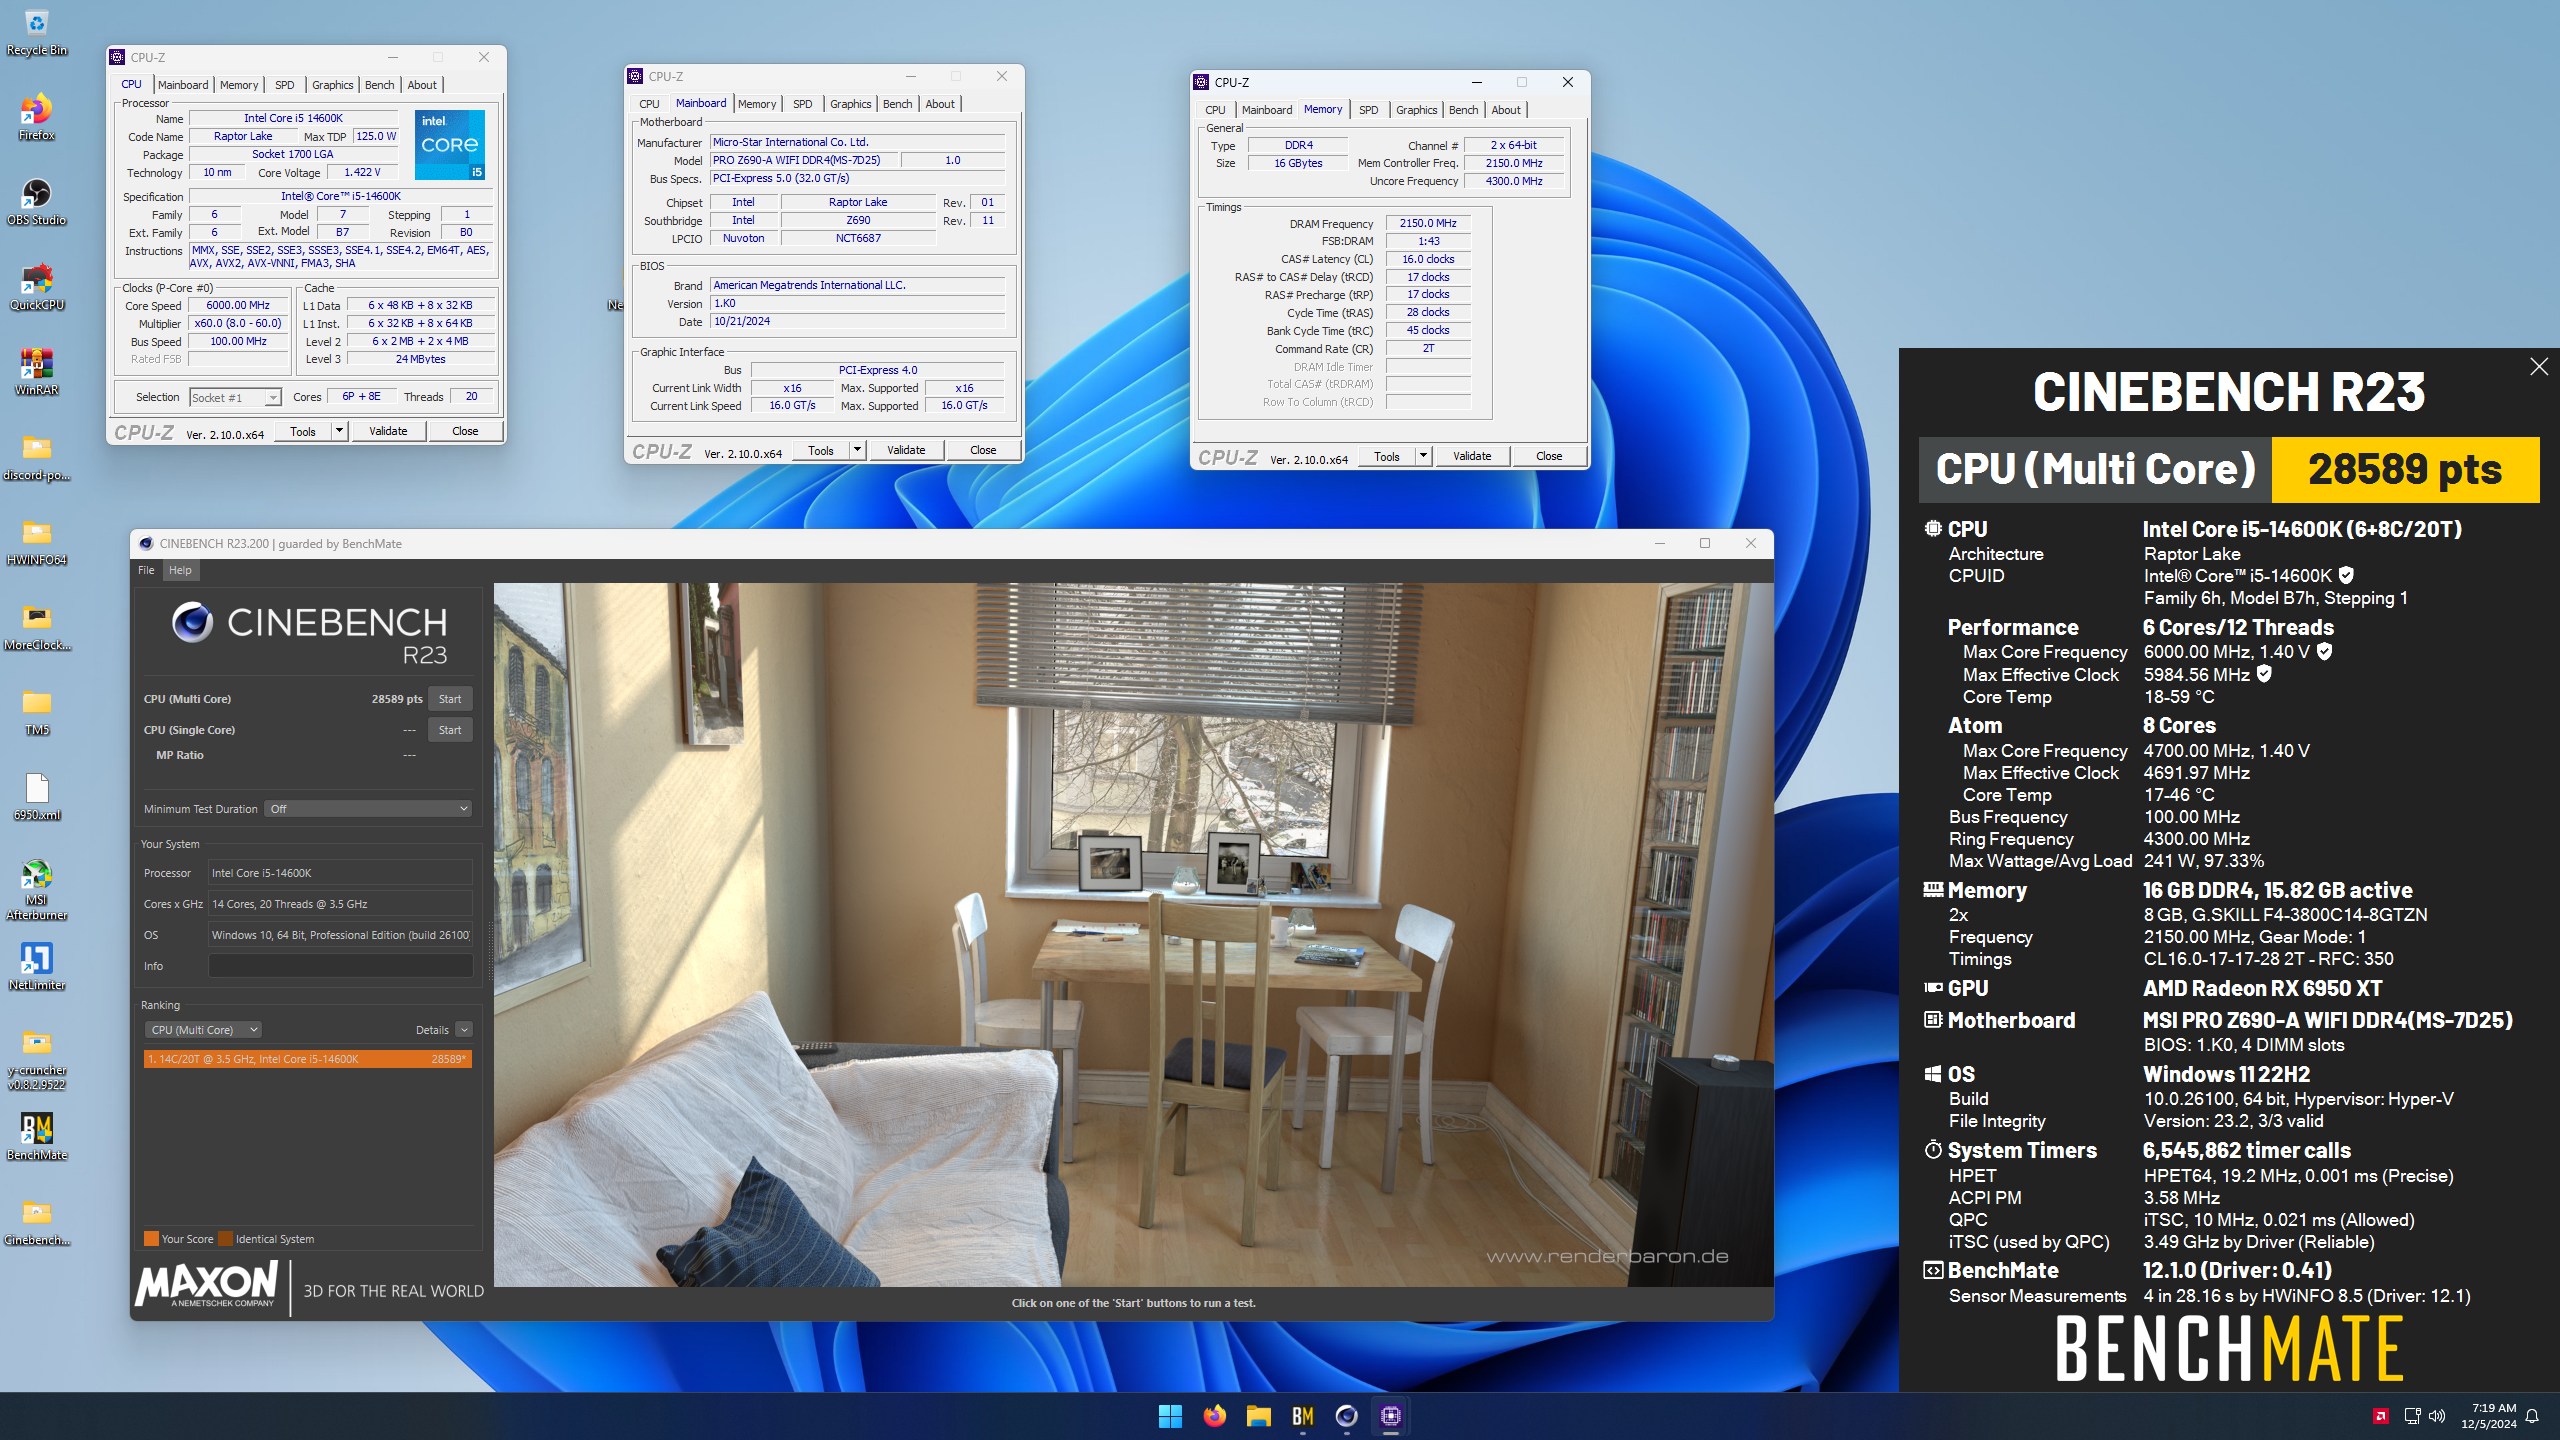Open volume control in system tray

pyautogui.click(x=2436, y=1416)
